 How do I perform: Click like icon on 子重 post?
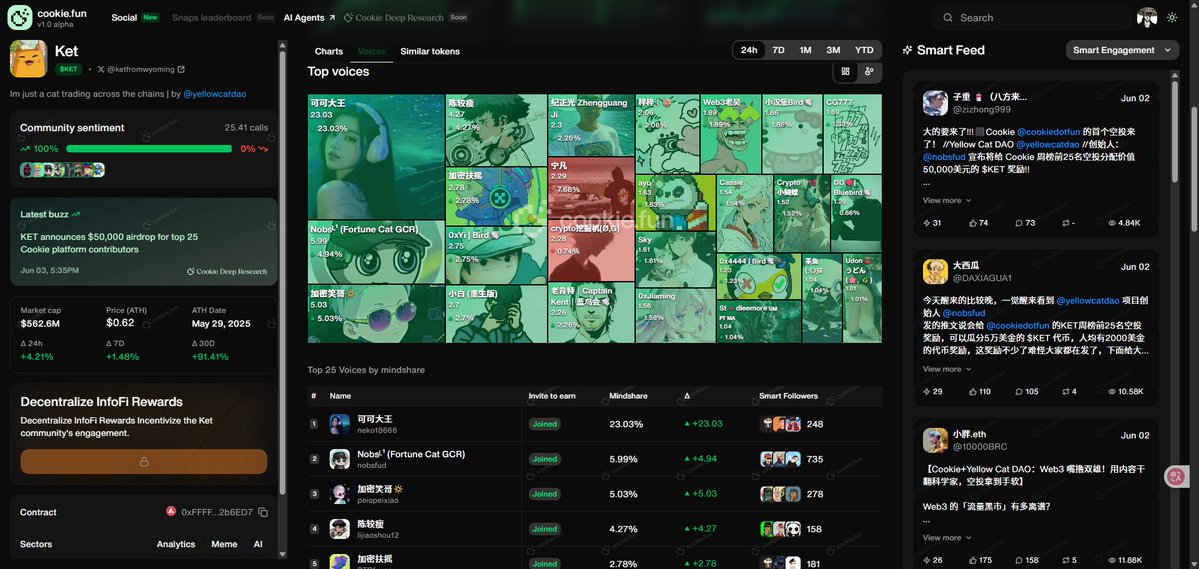coord(973,223)
